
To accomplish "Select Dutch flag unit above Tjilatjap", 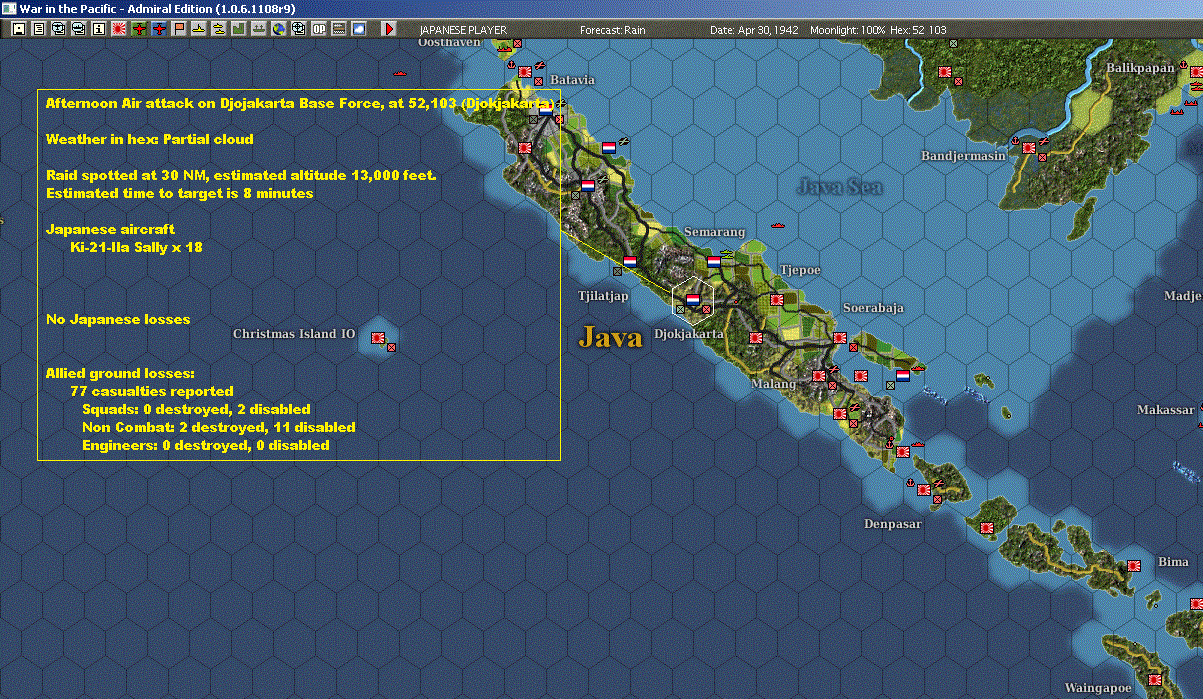I will pos(629,261).
